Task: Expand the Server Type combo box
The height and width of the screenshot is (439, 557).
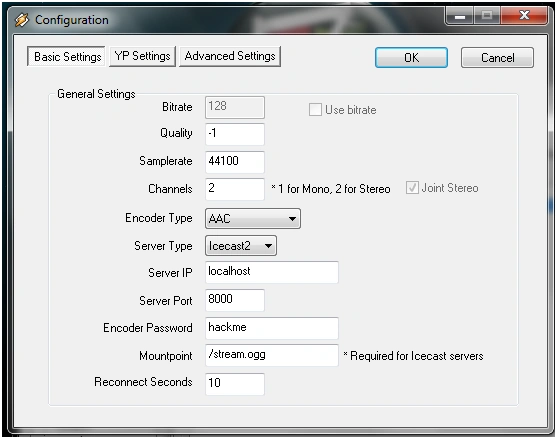Action: (x=241, y=246)
